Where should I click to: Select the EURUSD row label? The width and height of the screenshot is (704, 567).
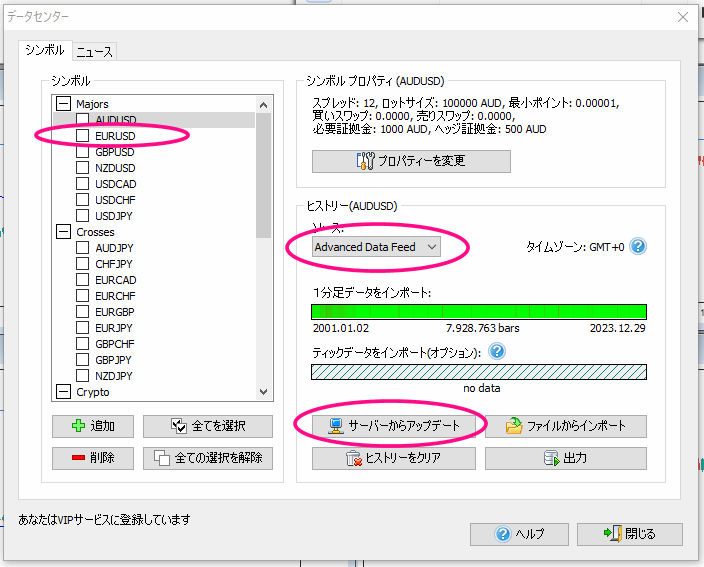coord(115,136)
